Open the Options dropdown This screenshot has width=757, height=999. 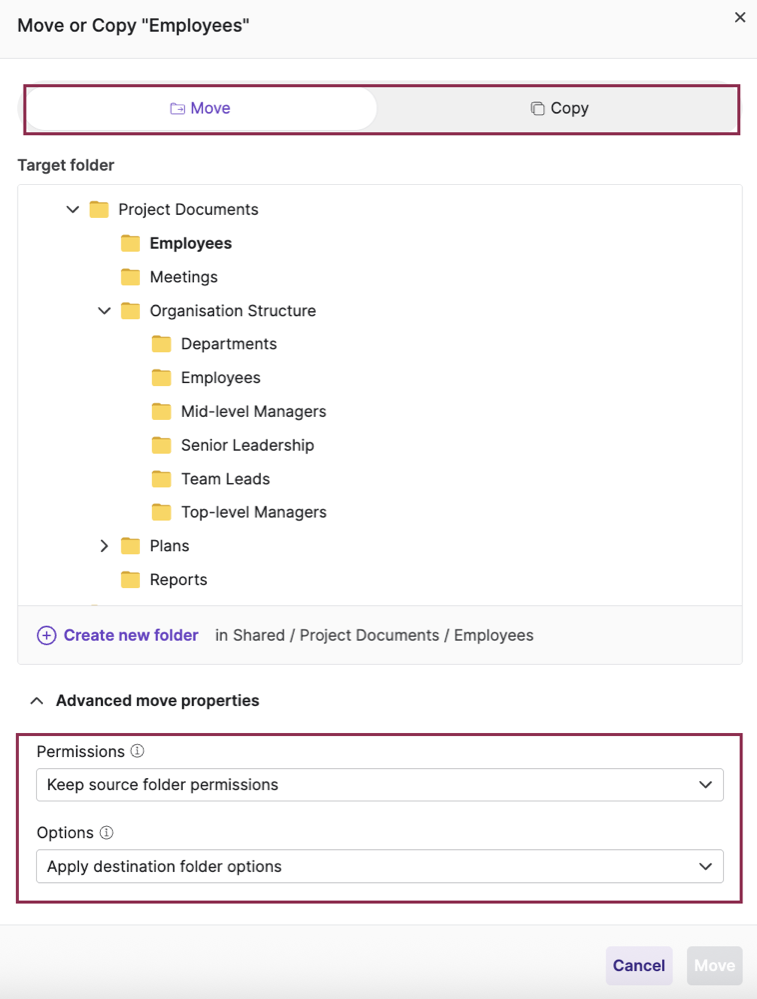379,867
